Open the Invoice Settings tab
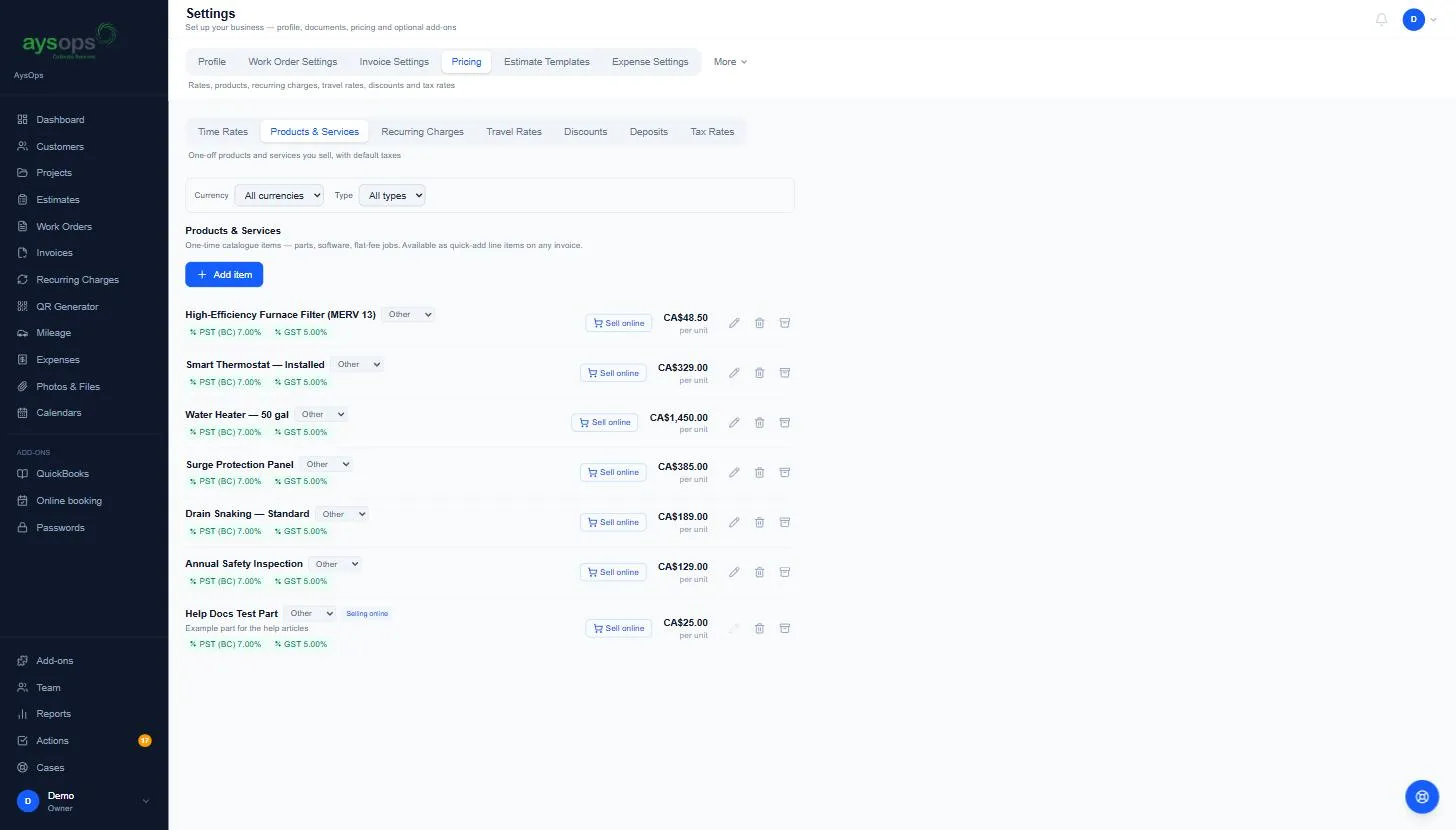This screenshot has width=1456, height=830. point(394,62)
